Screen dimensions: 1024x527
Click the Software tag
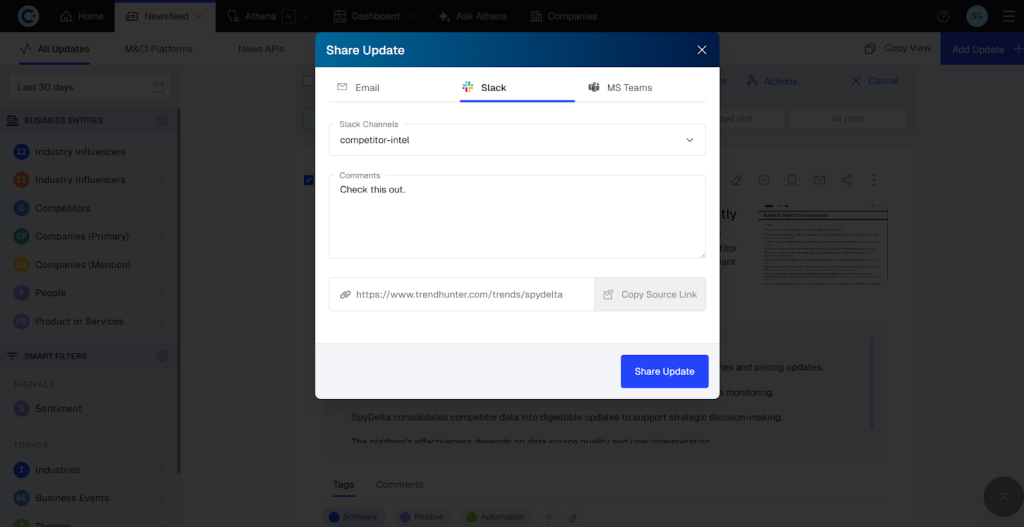[354, 517]
